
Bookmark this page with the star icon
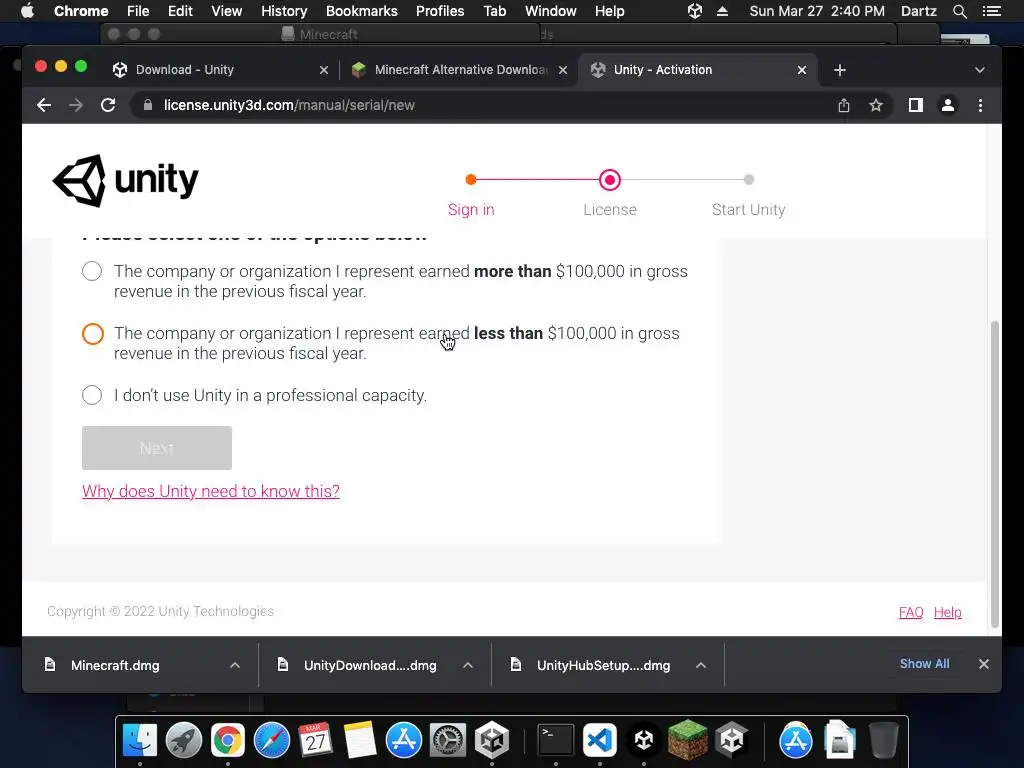pos(876,105)
